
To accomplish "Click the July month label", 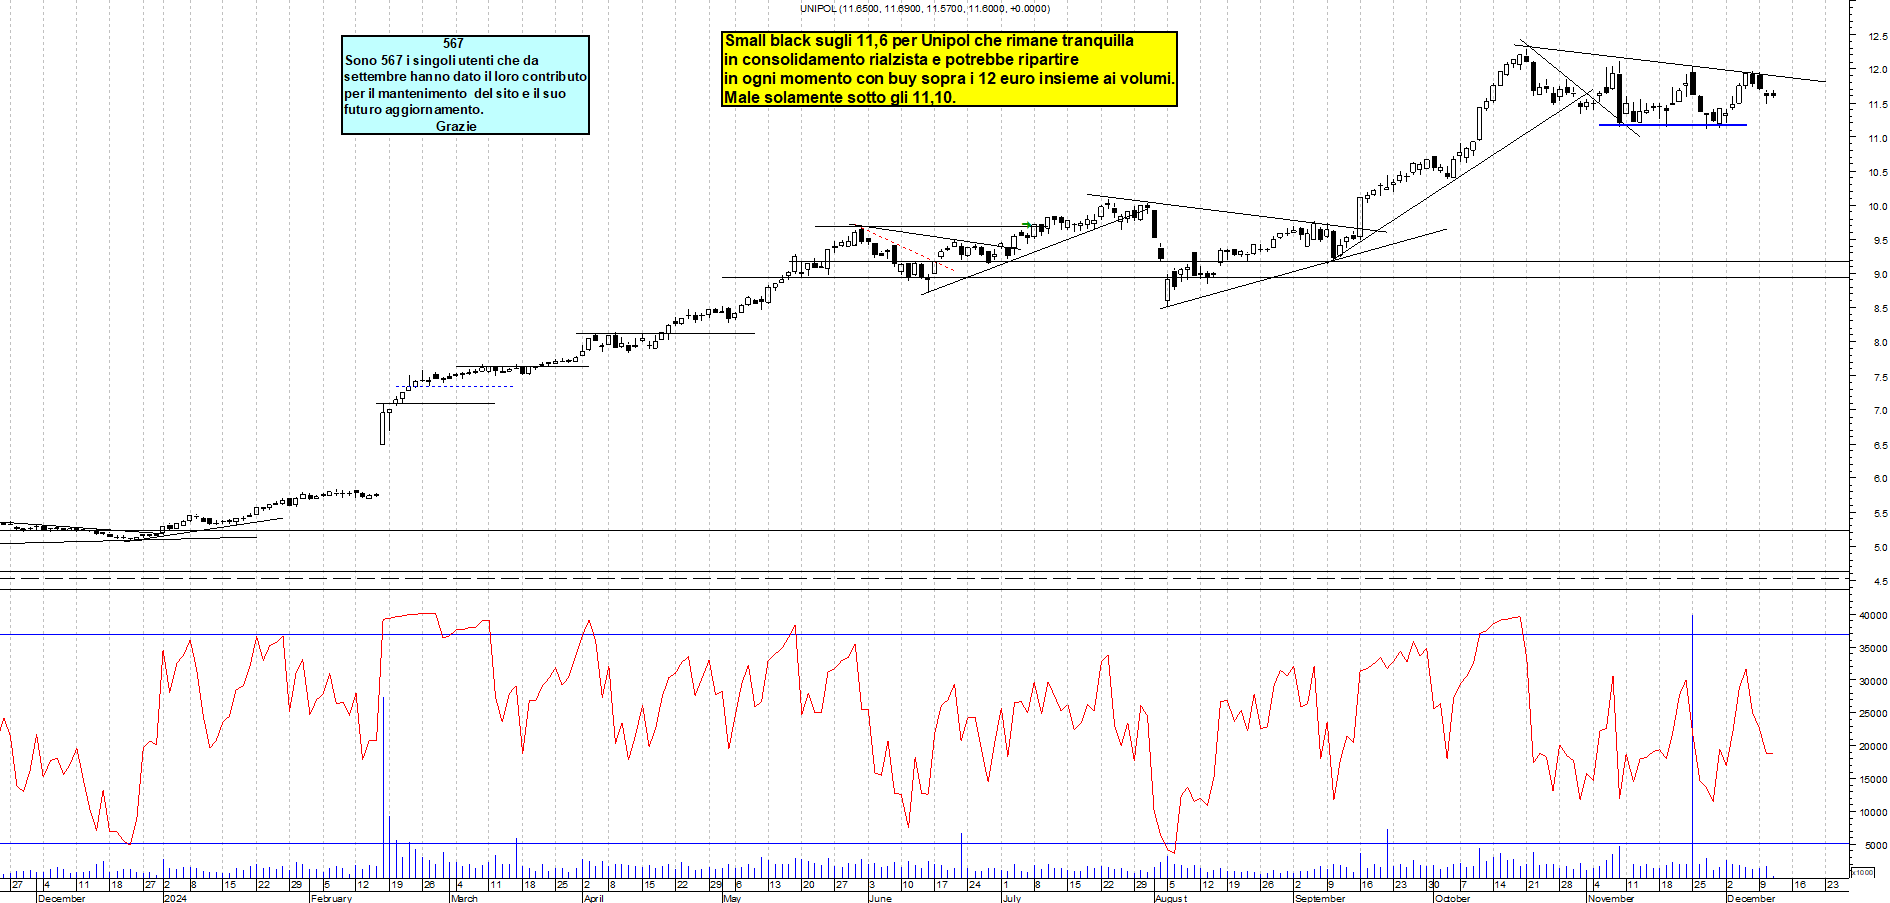I will coord(1012,898).
